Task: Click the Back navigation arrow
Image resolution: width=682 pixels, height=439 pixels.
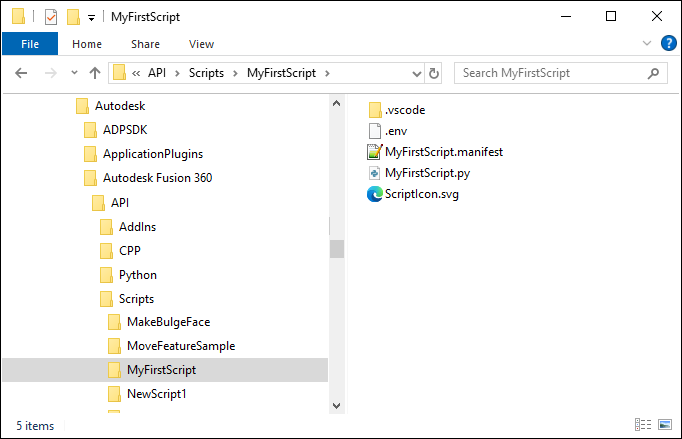Action: [22, 73]
